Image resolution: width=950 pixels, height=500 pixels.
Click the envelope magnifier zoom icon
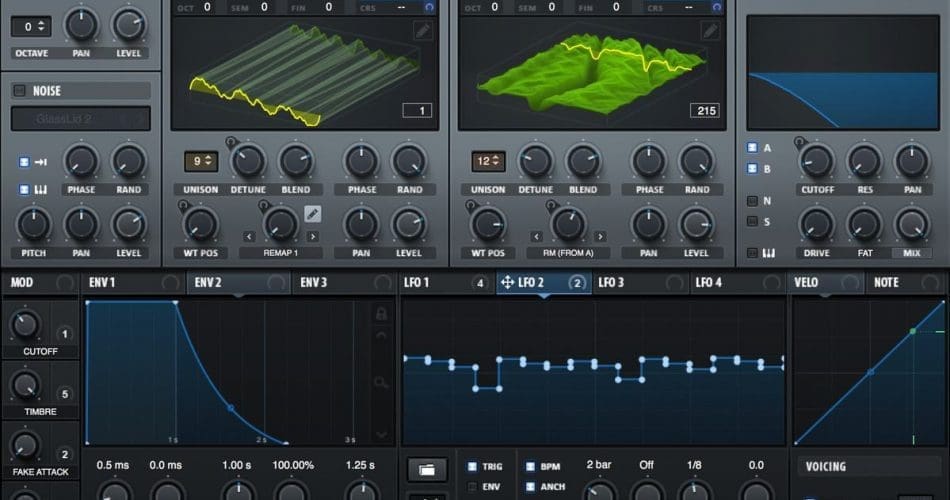(x=381, y=382)
